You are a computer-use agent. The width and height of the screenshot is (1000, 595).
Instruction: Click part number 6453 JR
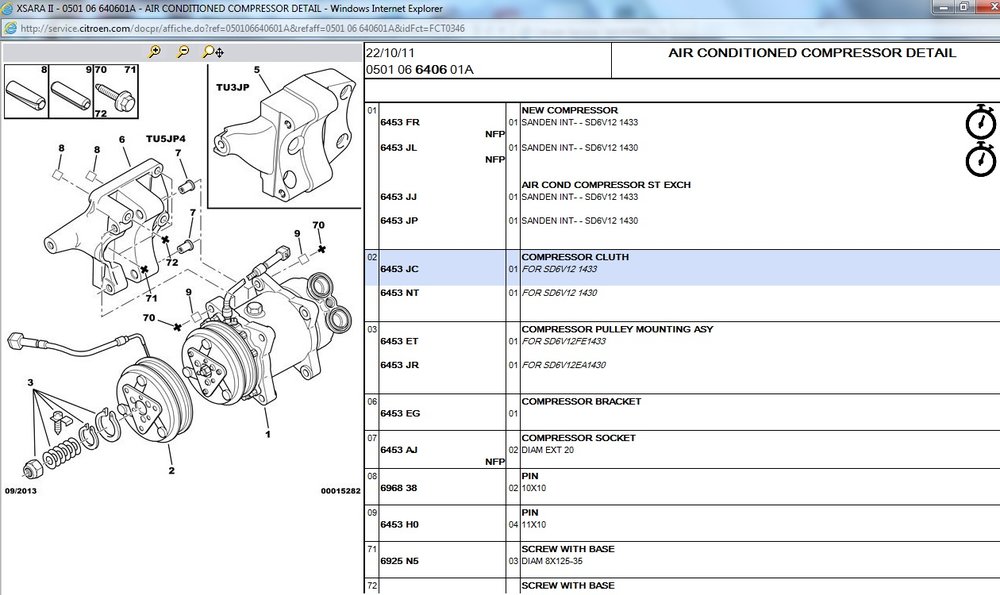tap(399, 365)
